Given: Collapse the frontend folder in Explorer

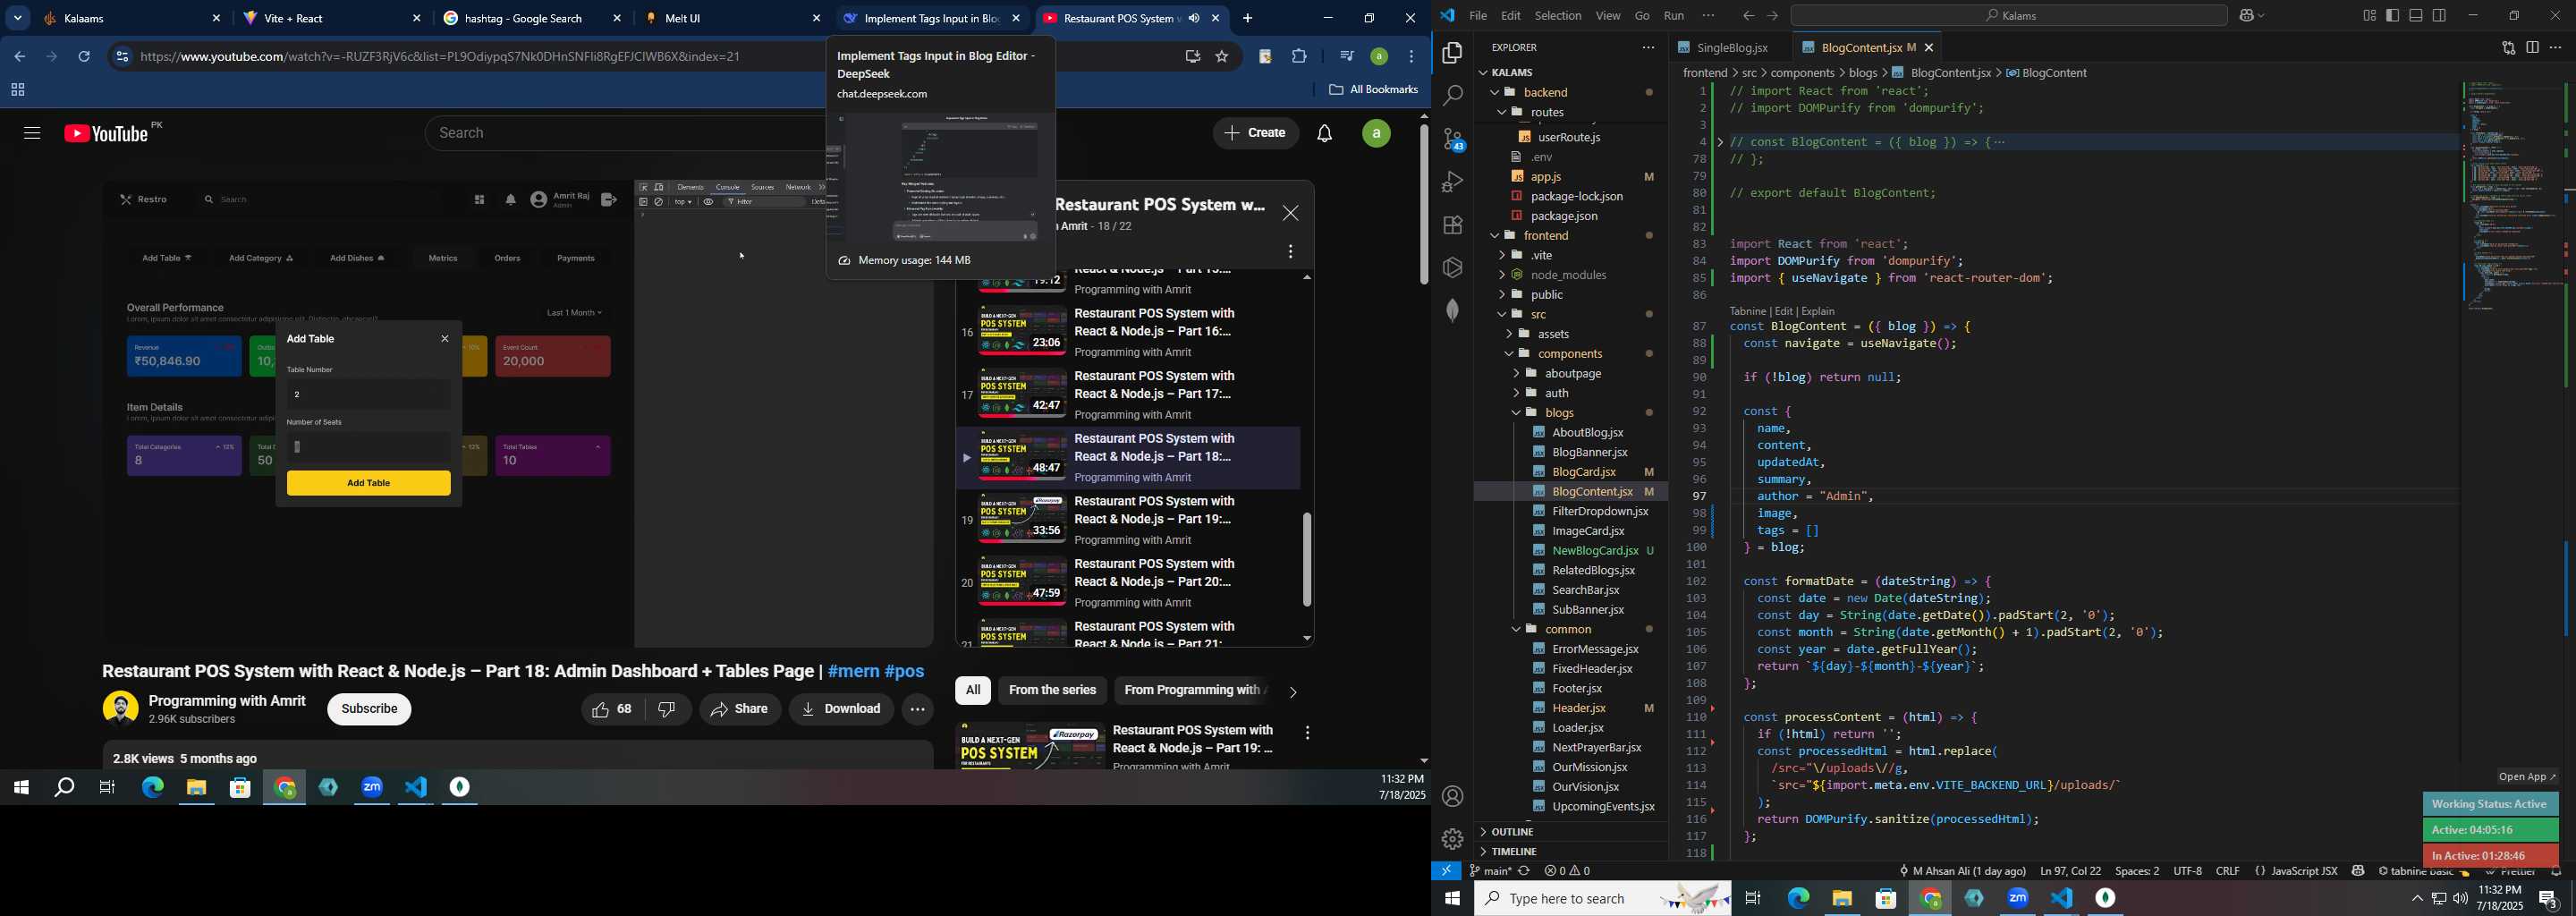Looking at the screenshot, I should pyautogui.click(x=1495, y=236).
